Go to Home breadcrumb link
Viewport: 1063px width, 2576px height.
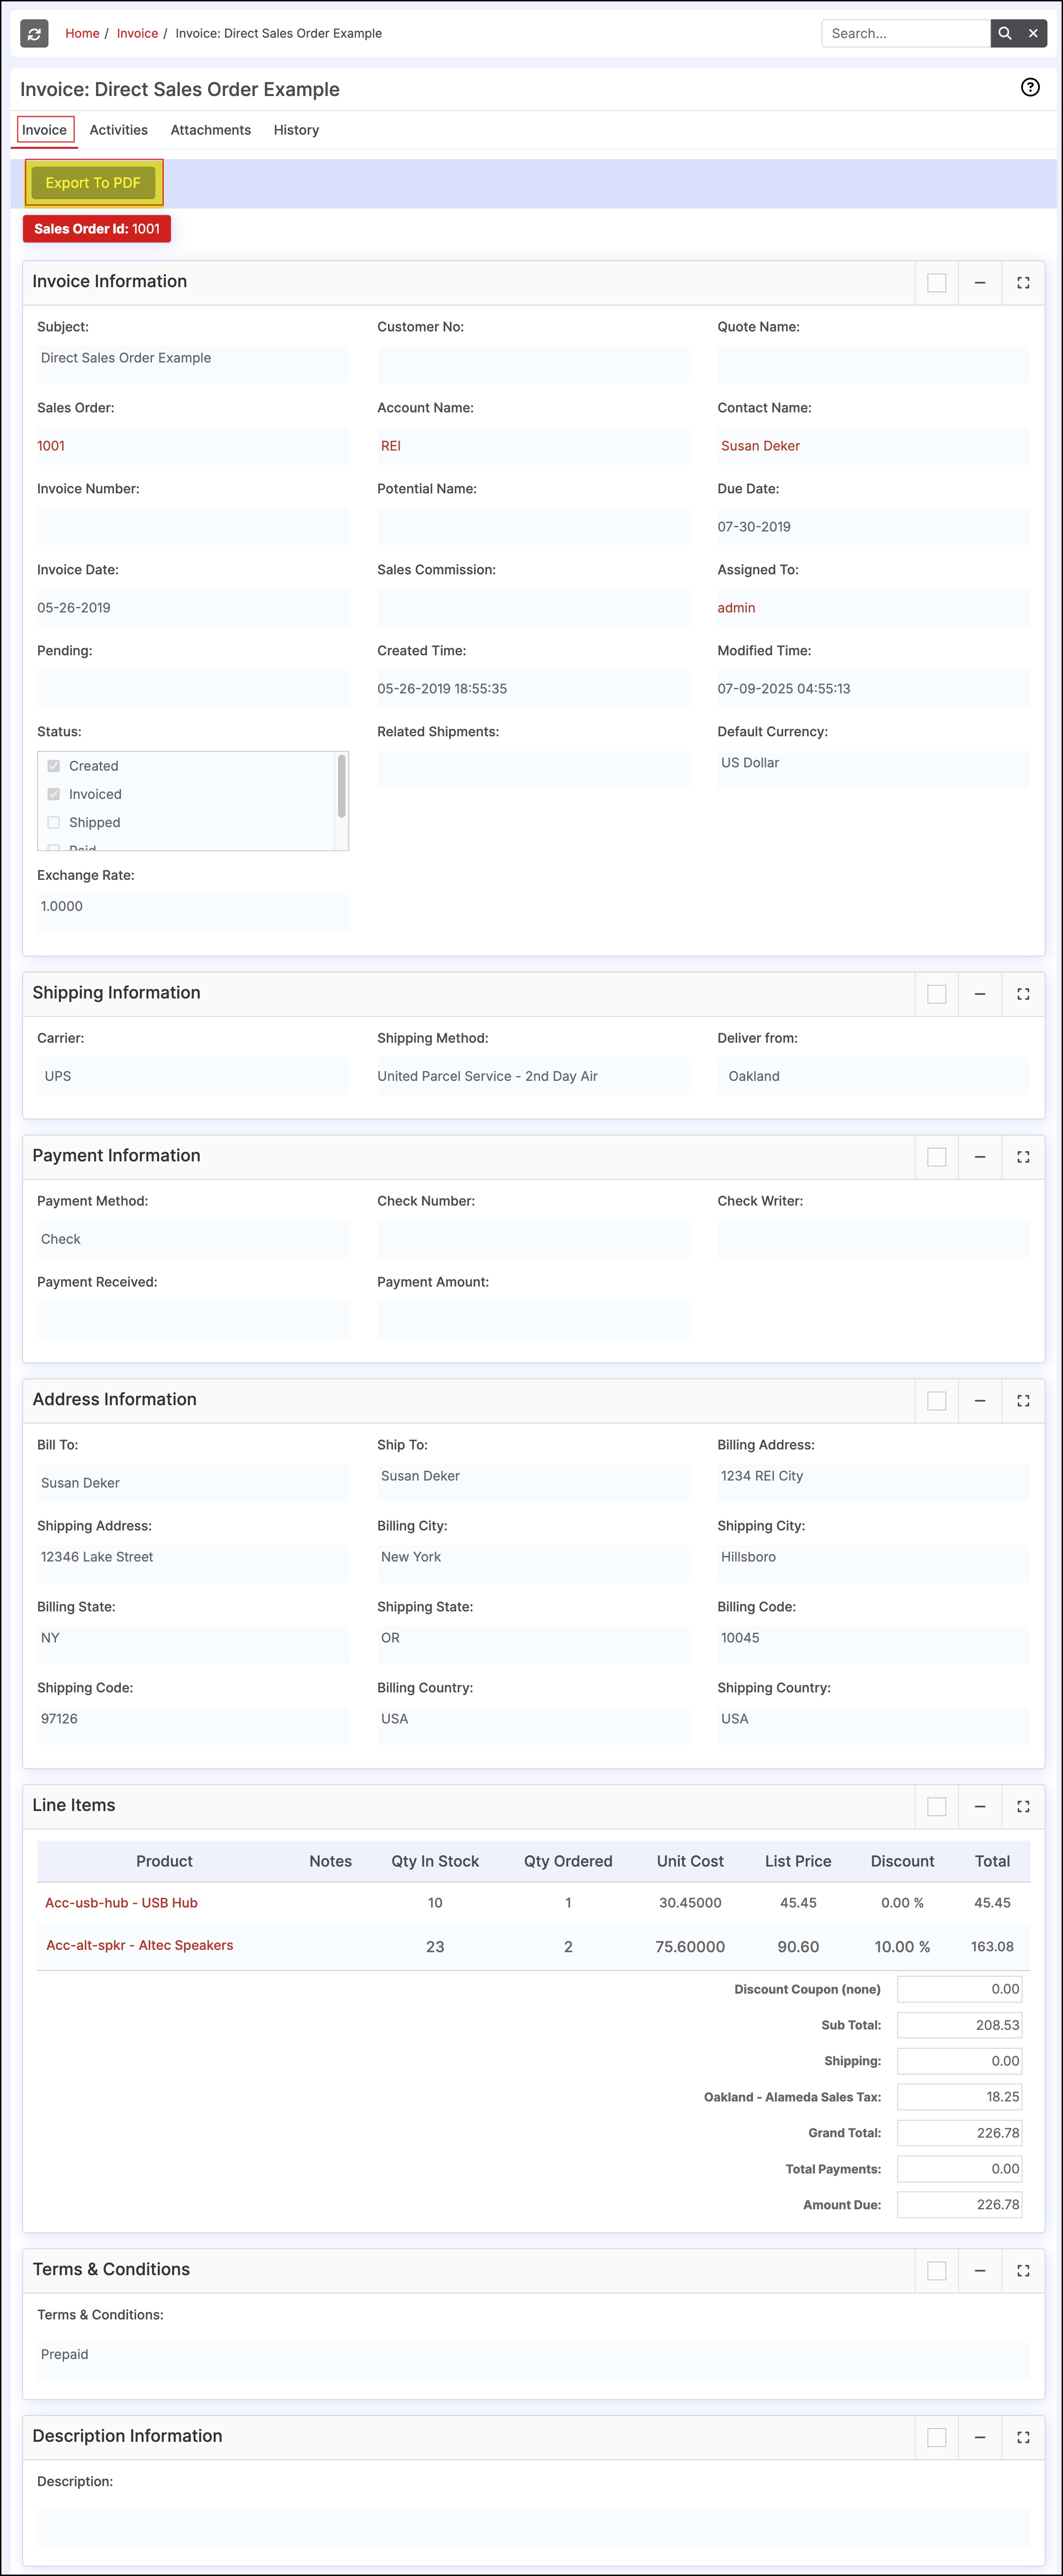coord(82,33)
